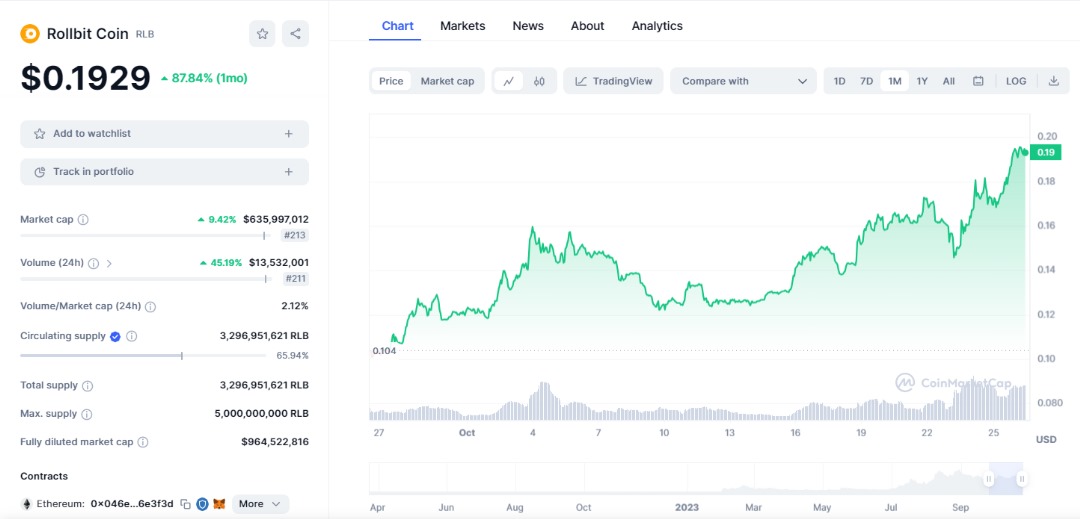Click the #213 market cap rank badge
The image size is (1080, 519).
295,235
